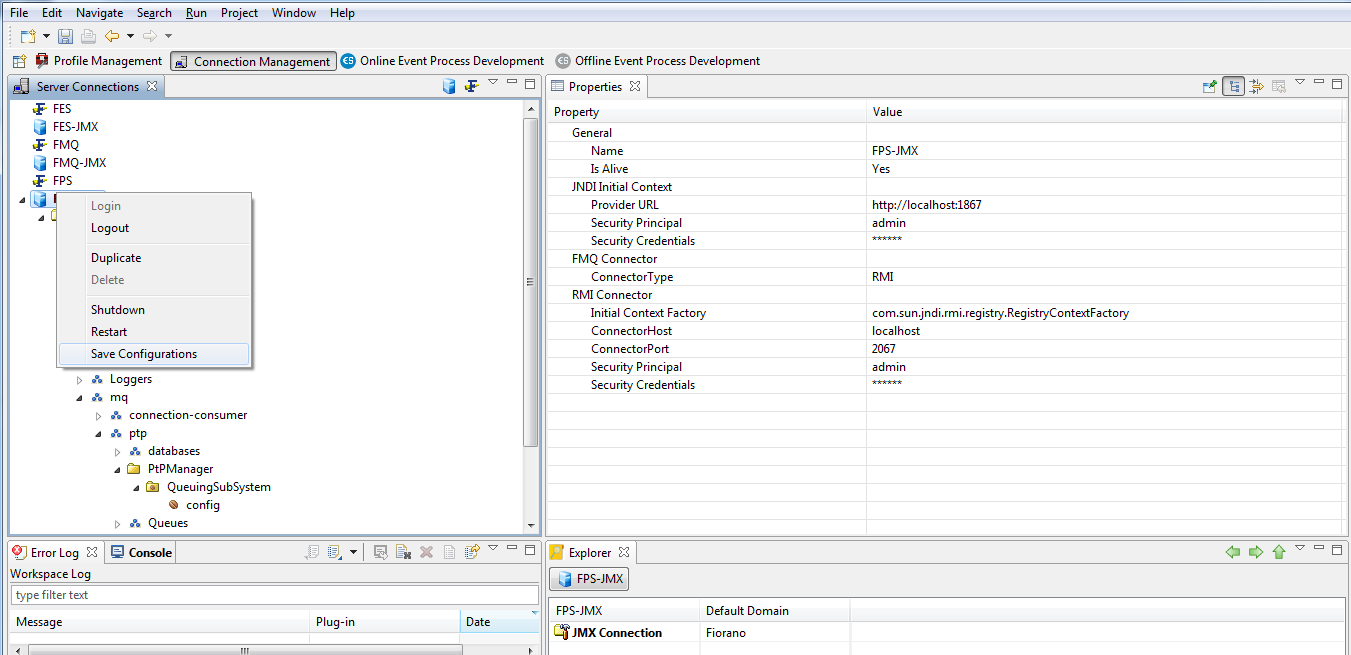
Task: Switch to the Console tab
Action: [x=141, y=552]
